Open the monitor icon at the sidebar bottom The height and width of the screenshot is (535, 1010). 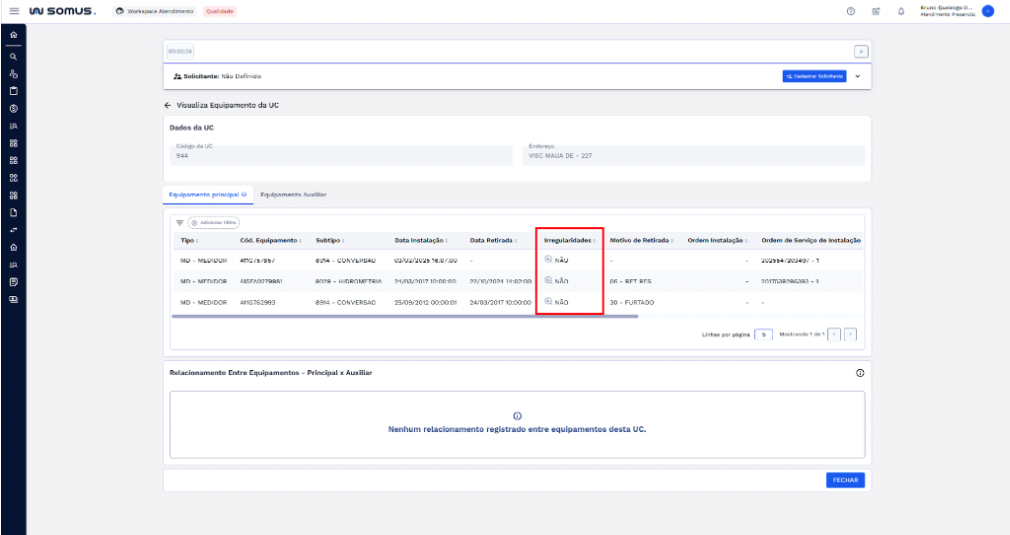pyautogui.click(x=14, y=299)
